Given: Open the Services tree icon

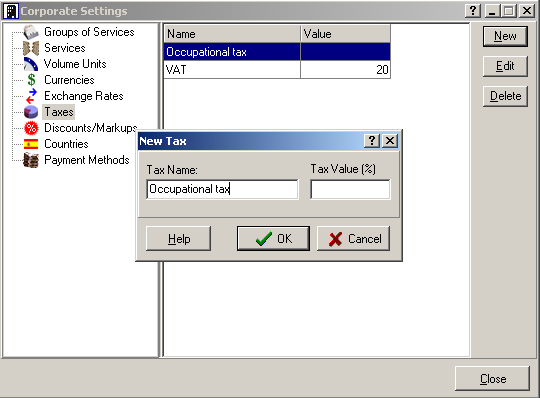Looking at the screenshot, I should (x=31, y=48).
